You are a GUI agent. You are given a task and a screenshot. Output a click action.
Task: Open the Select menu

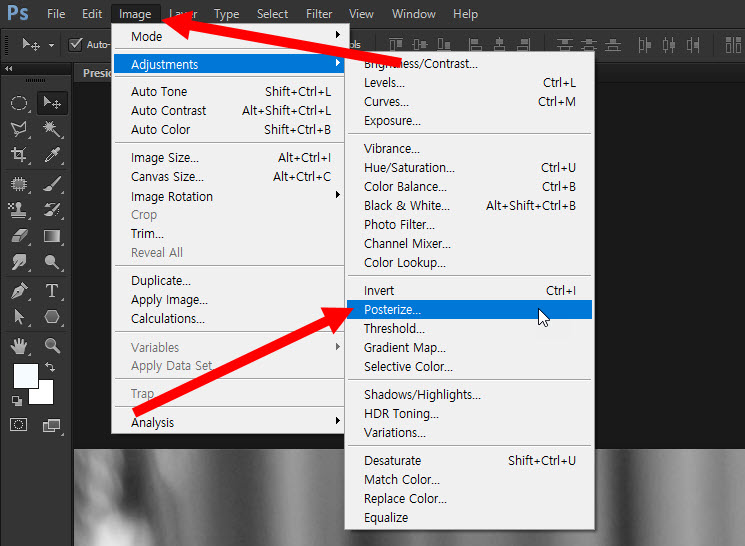click(x=272, y=14)
